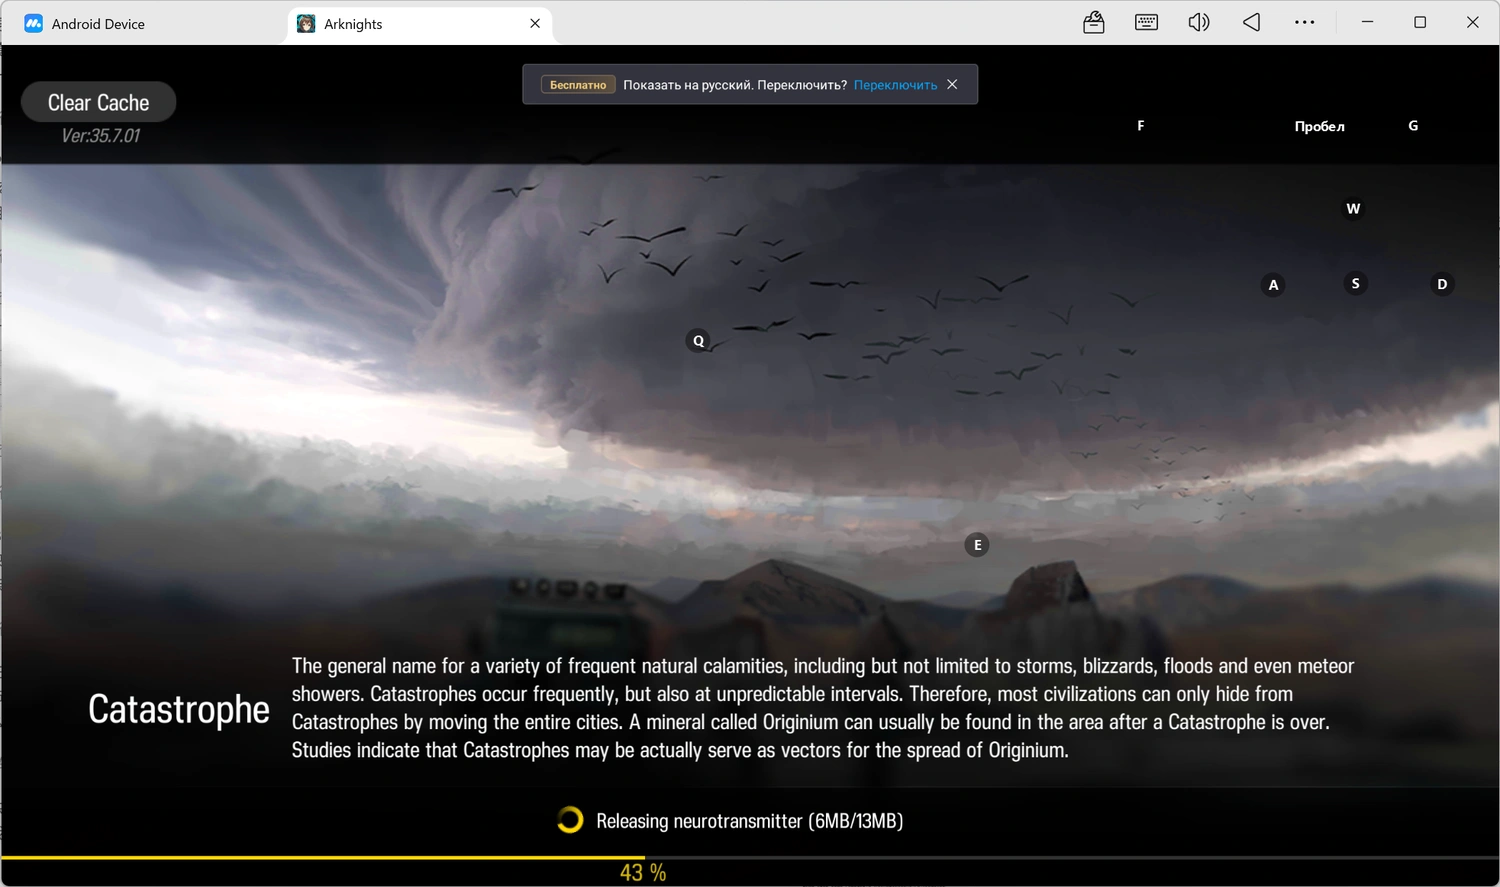Click the volume speaker icon
Image resolution: width=1500 pixels, height=887 pixels.
point(1199,22)
